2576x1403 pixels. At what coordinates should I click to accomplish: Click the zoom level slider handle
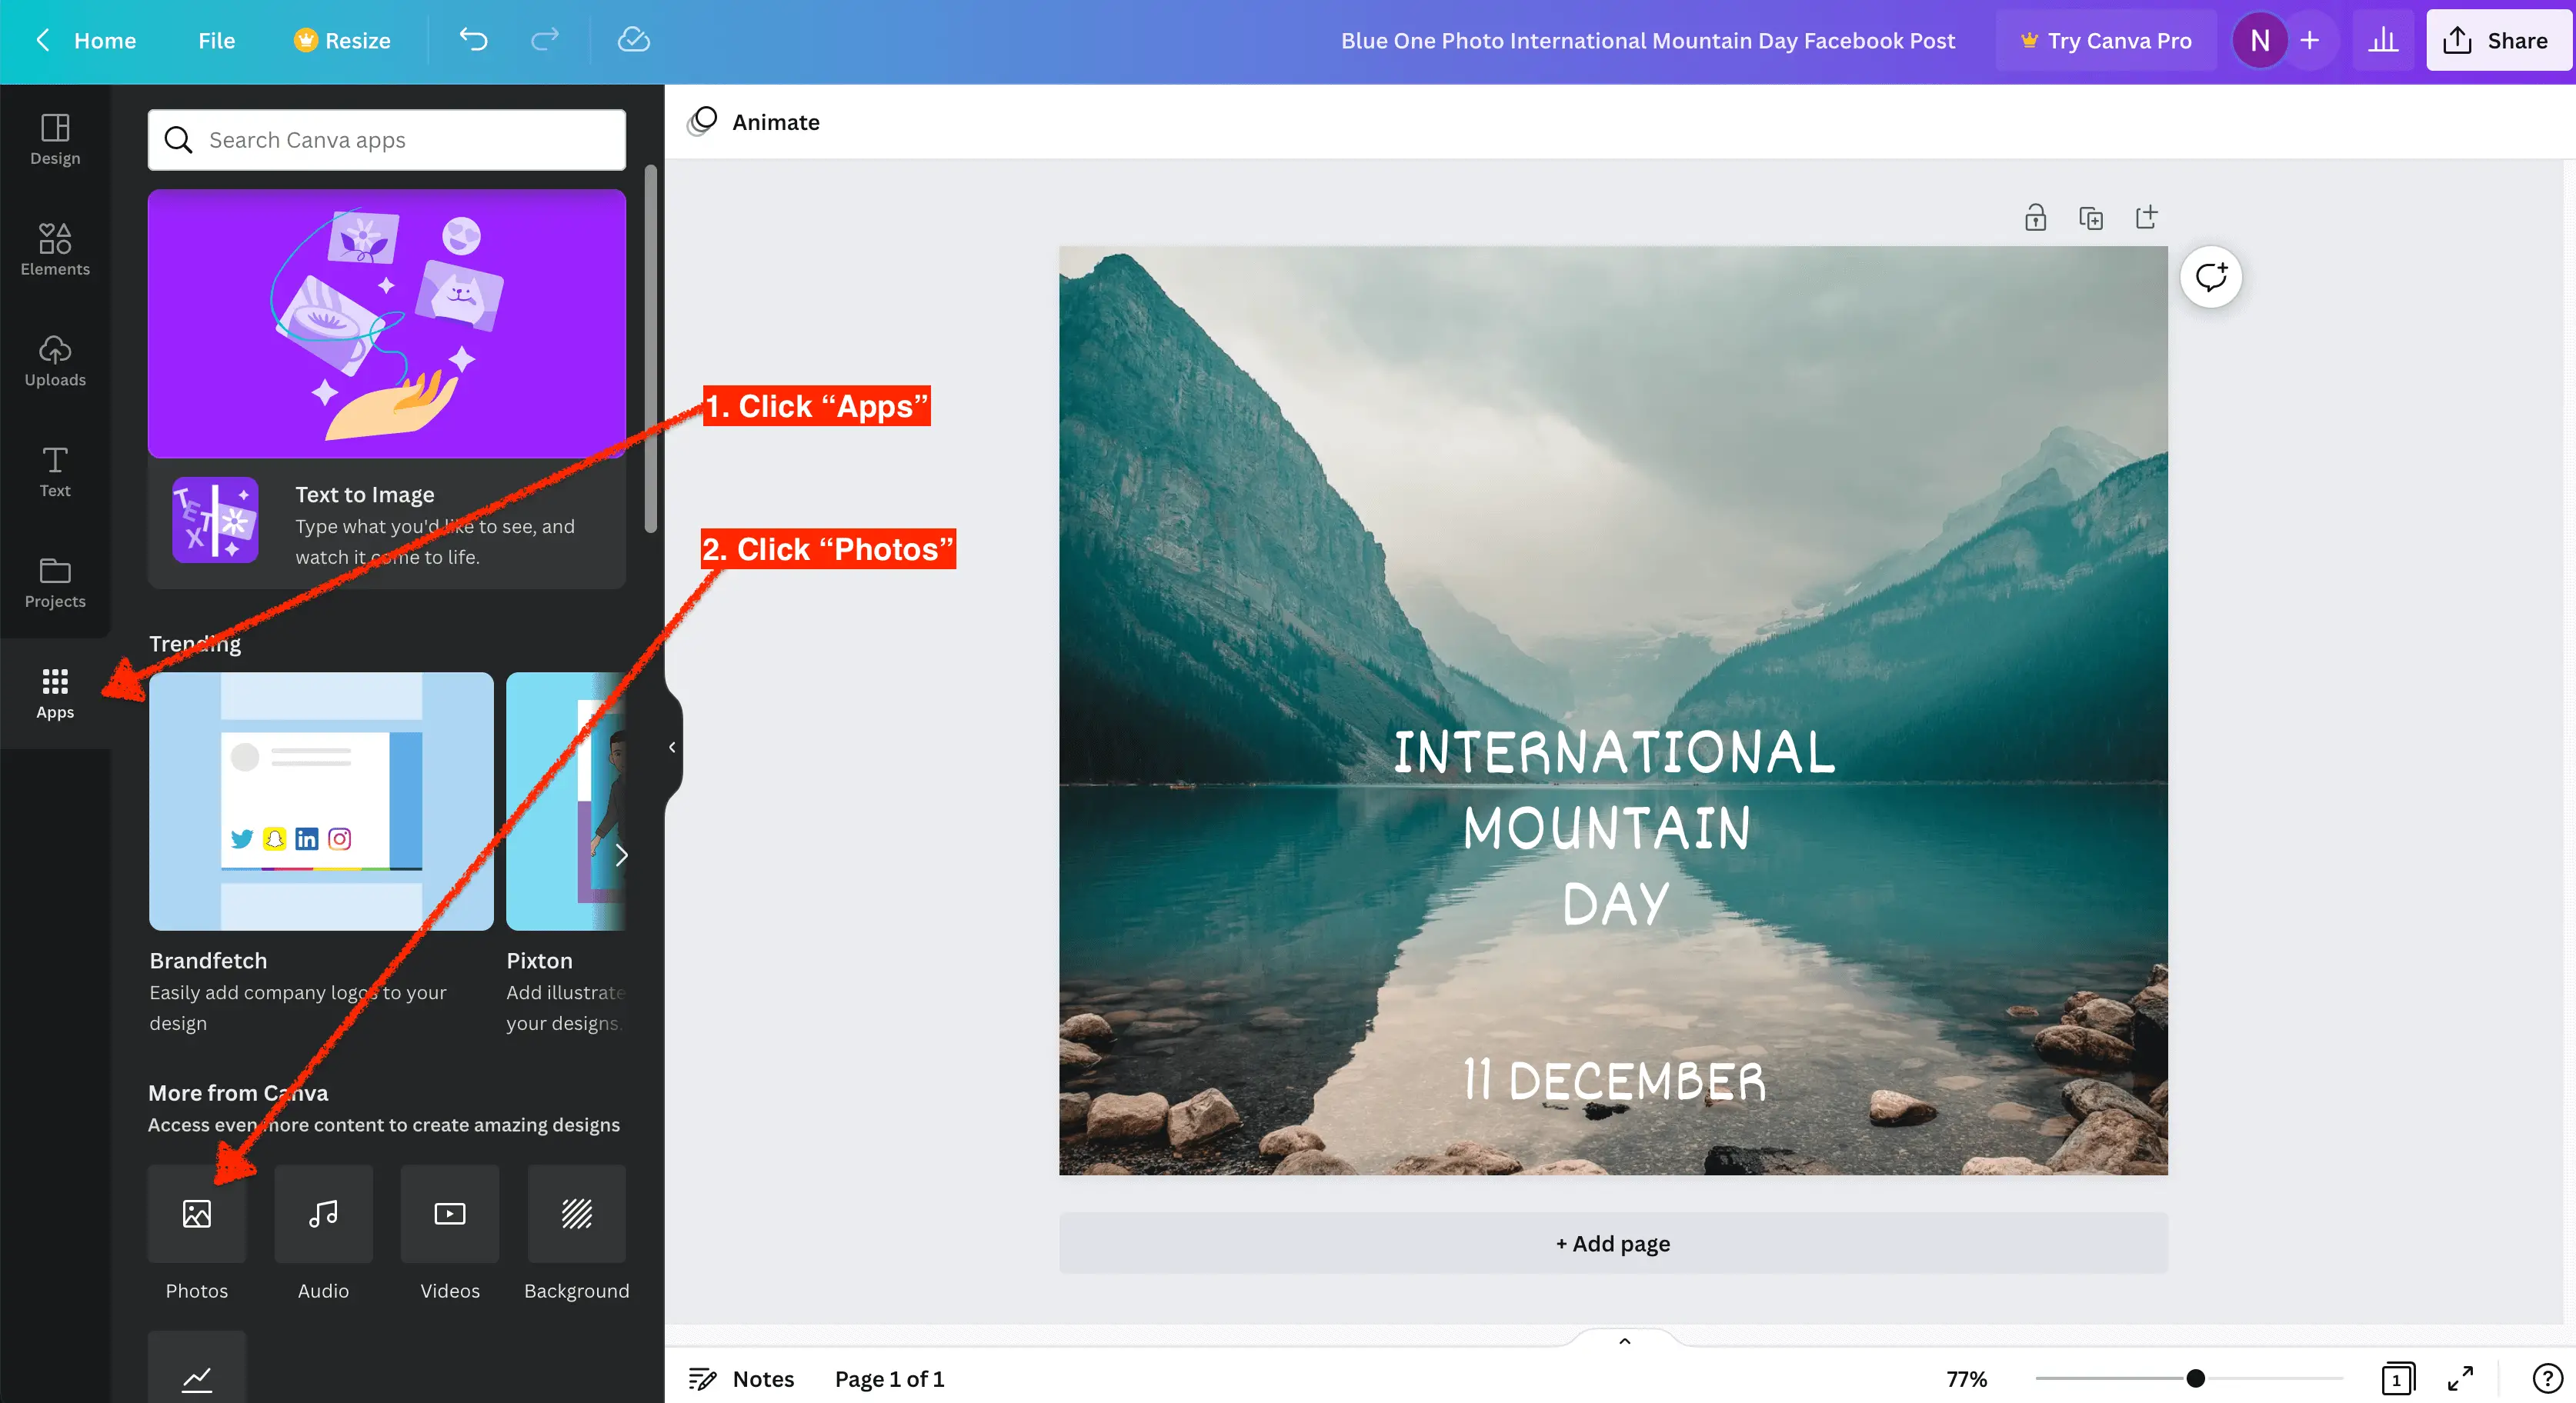click(2195, 1379)
